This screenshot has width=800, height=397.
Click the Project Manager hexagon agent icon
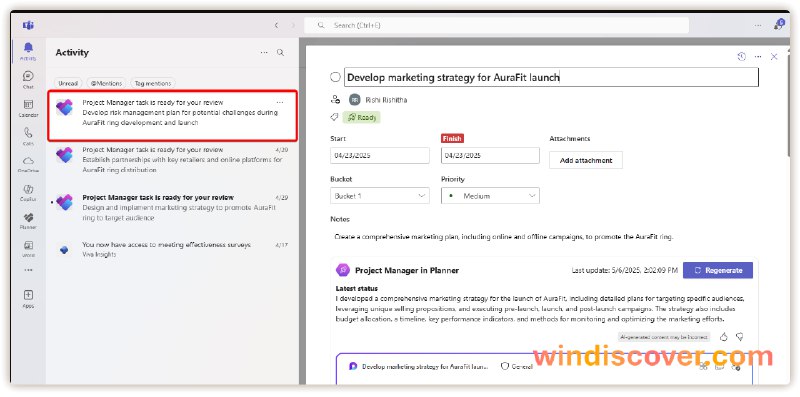click(343, 270)
